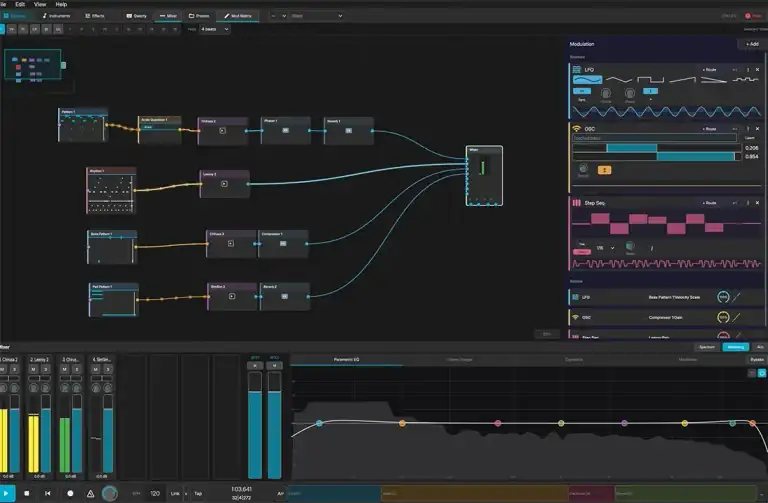
Task: Mute mixer channel 4
Action: (x=96, y=369)
